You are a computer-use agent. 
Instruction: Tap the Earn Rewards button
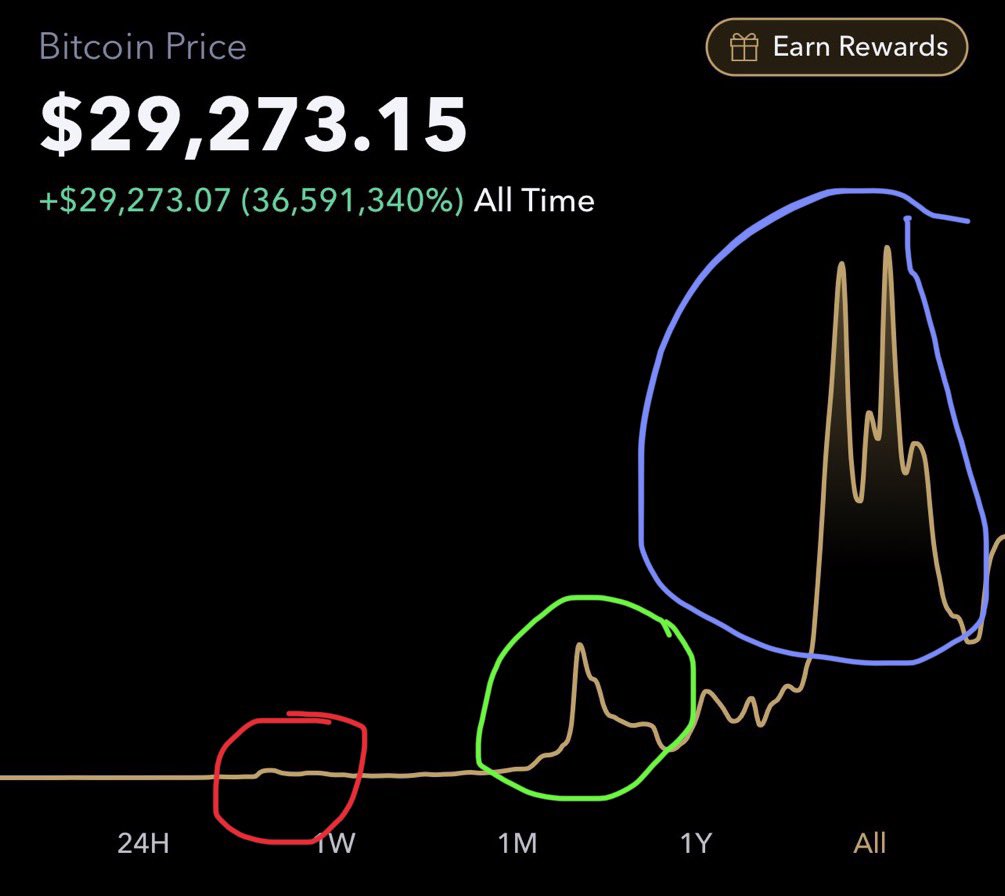tap(836, 46)
